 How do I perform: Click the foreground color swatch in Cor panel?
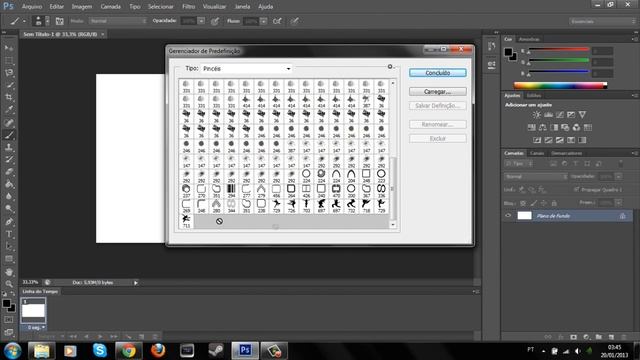click(508, 52)
